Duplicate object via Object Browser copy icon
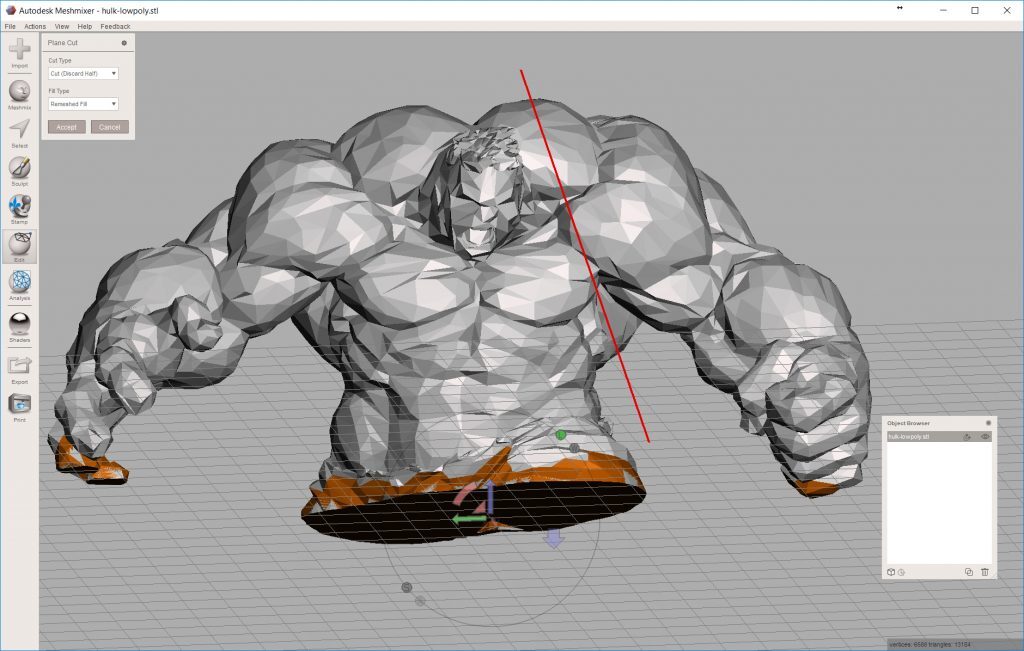The image size is (1024, 651). click(968, 572)
